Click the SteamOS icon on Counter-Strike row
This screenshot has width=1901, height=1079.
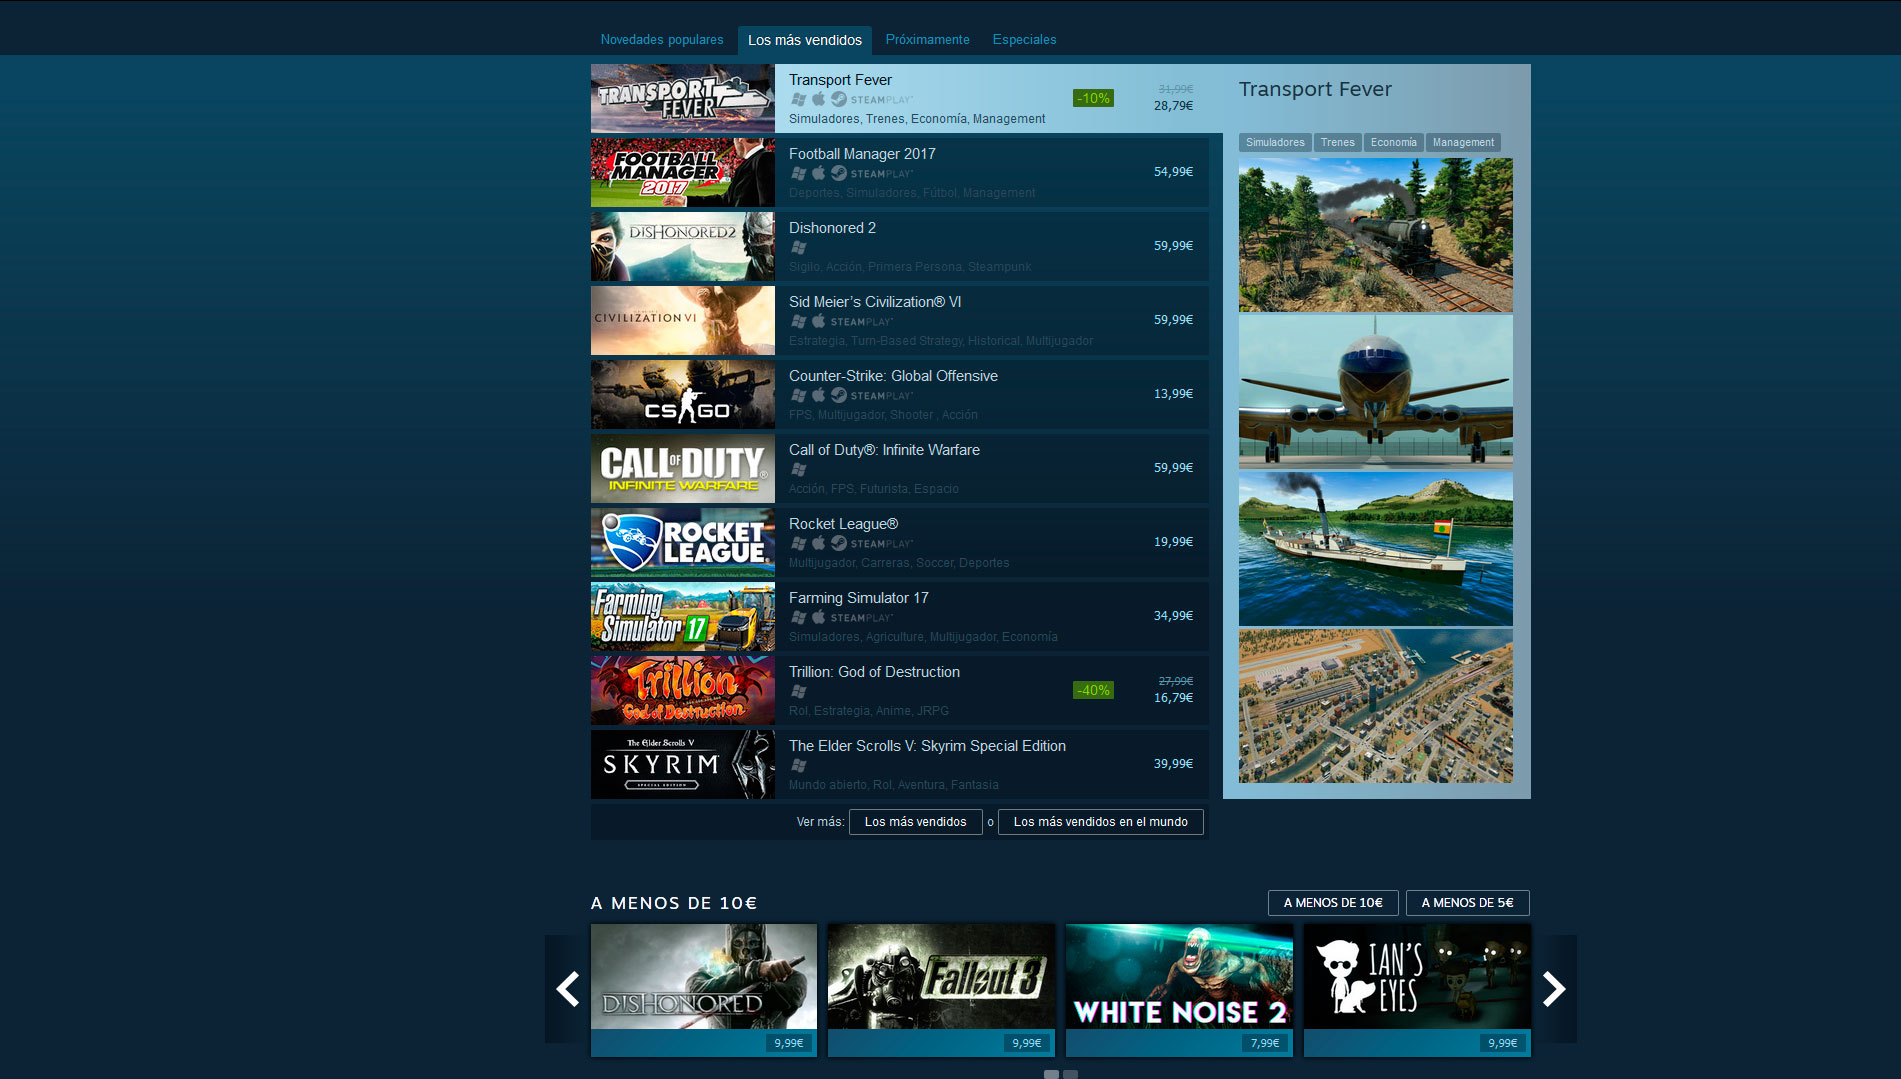tap(839, 395)
